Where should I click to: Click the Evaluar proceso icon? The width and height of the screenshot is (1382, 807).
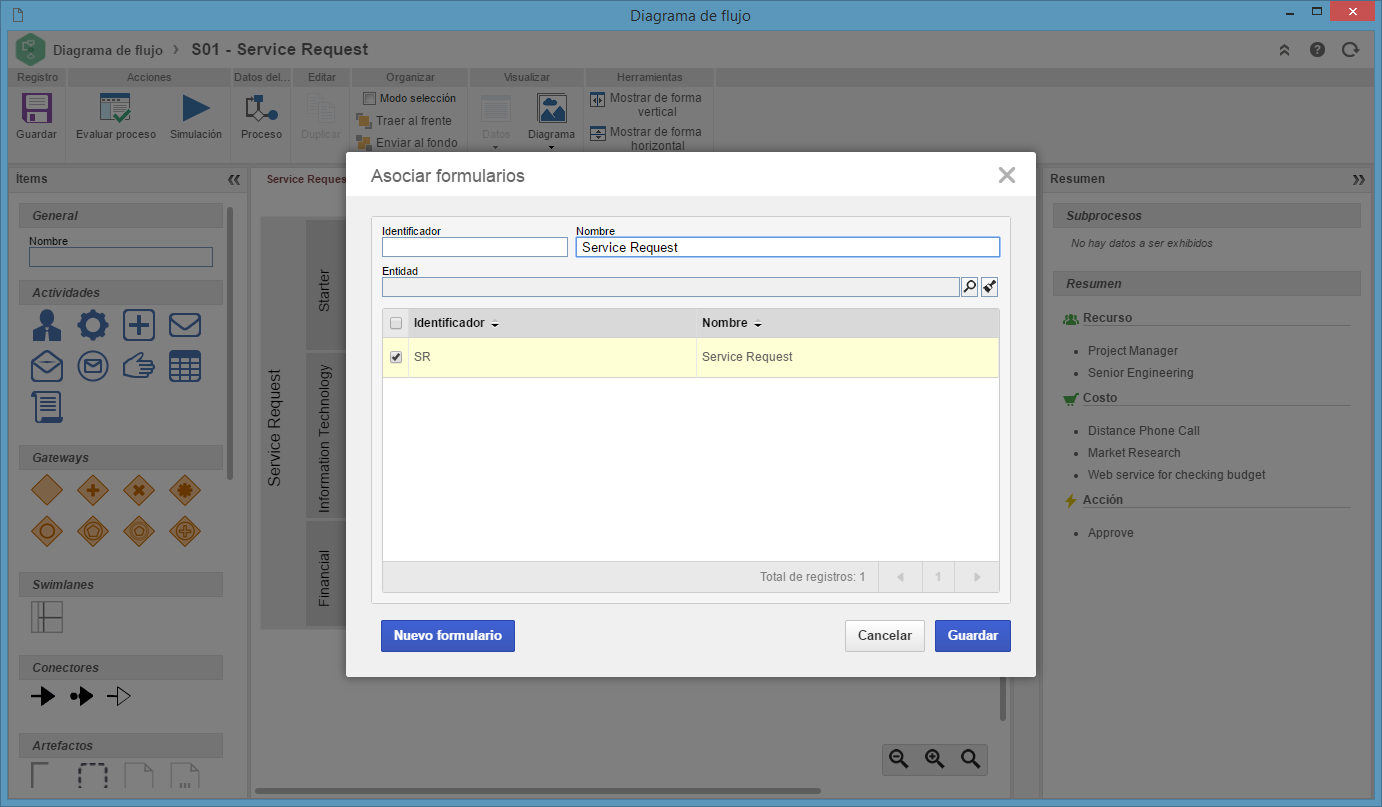tap(115, 108)
